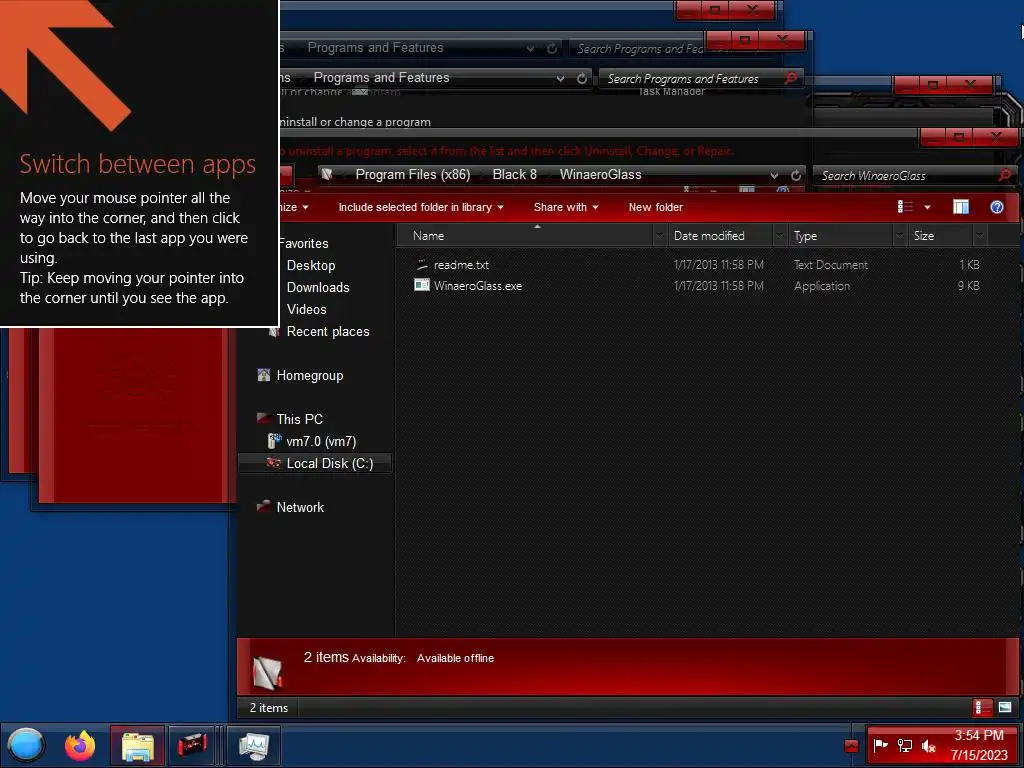Screen dimensions: 1024x768
Task: Open the Share with menu
Action: click(566, 207)
